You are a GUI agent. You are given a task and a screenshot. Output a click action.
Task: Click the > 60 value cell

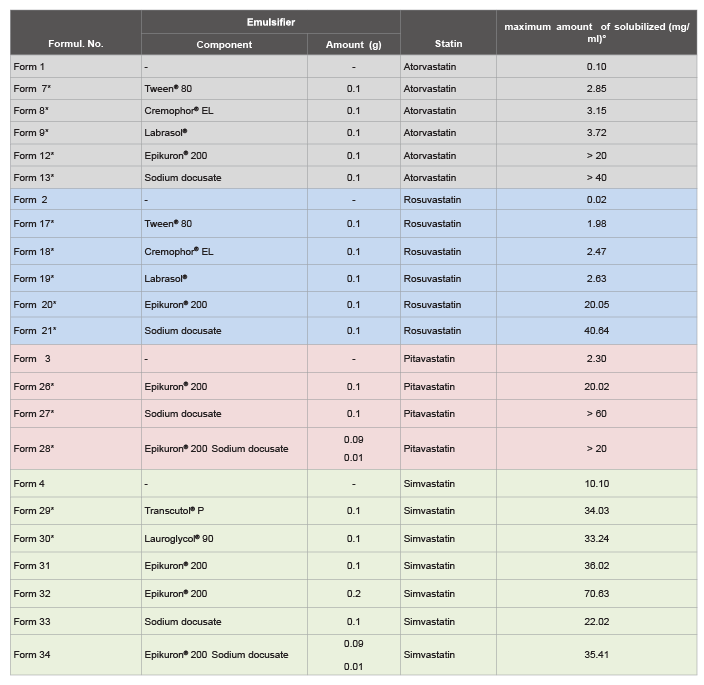(x=596, y=414)
